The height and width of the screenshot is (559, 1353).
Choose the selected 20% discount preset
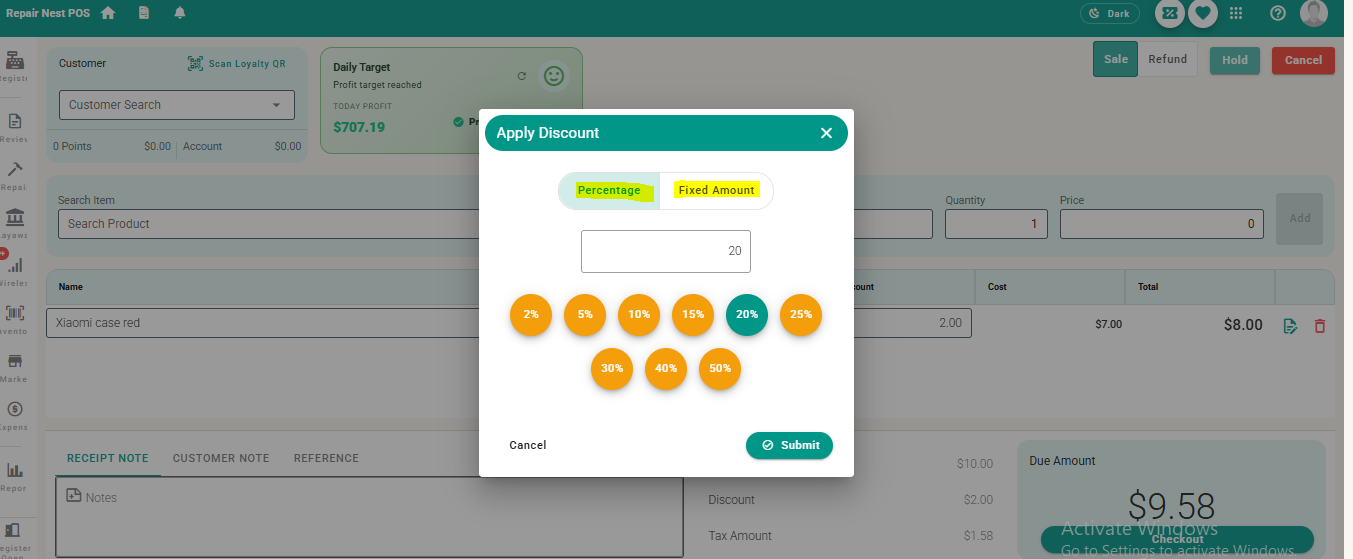747,314
